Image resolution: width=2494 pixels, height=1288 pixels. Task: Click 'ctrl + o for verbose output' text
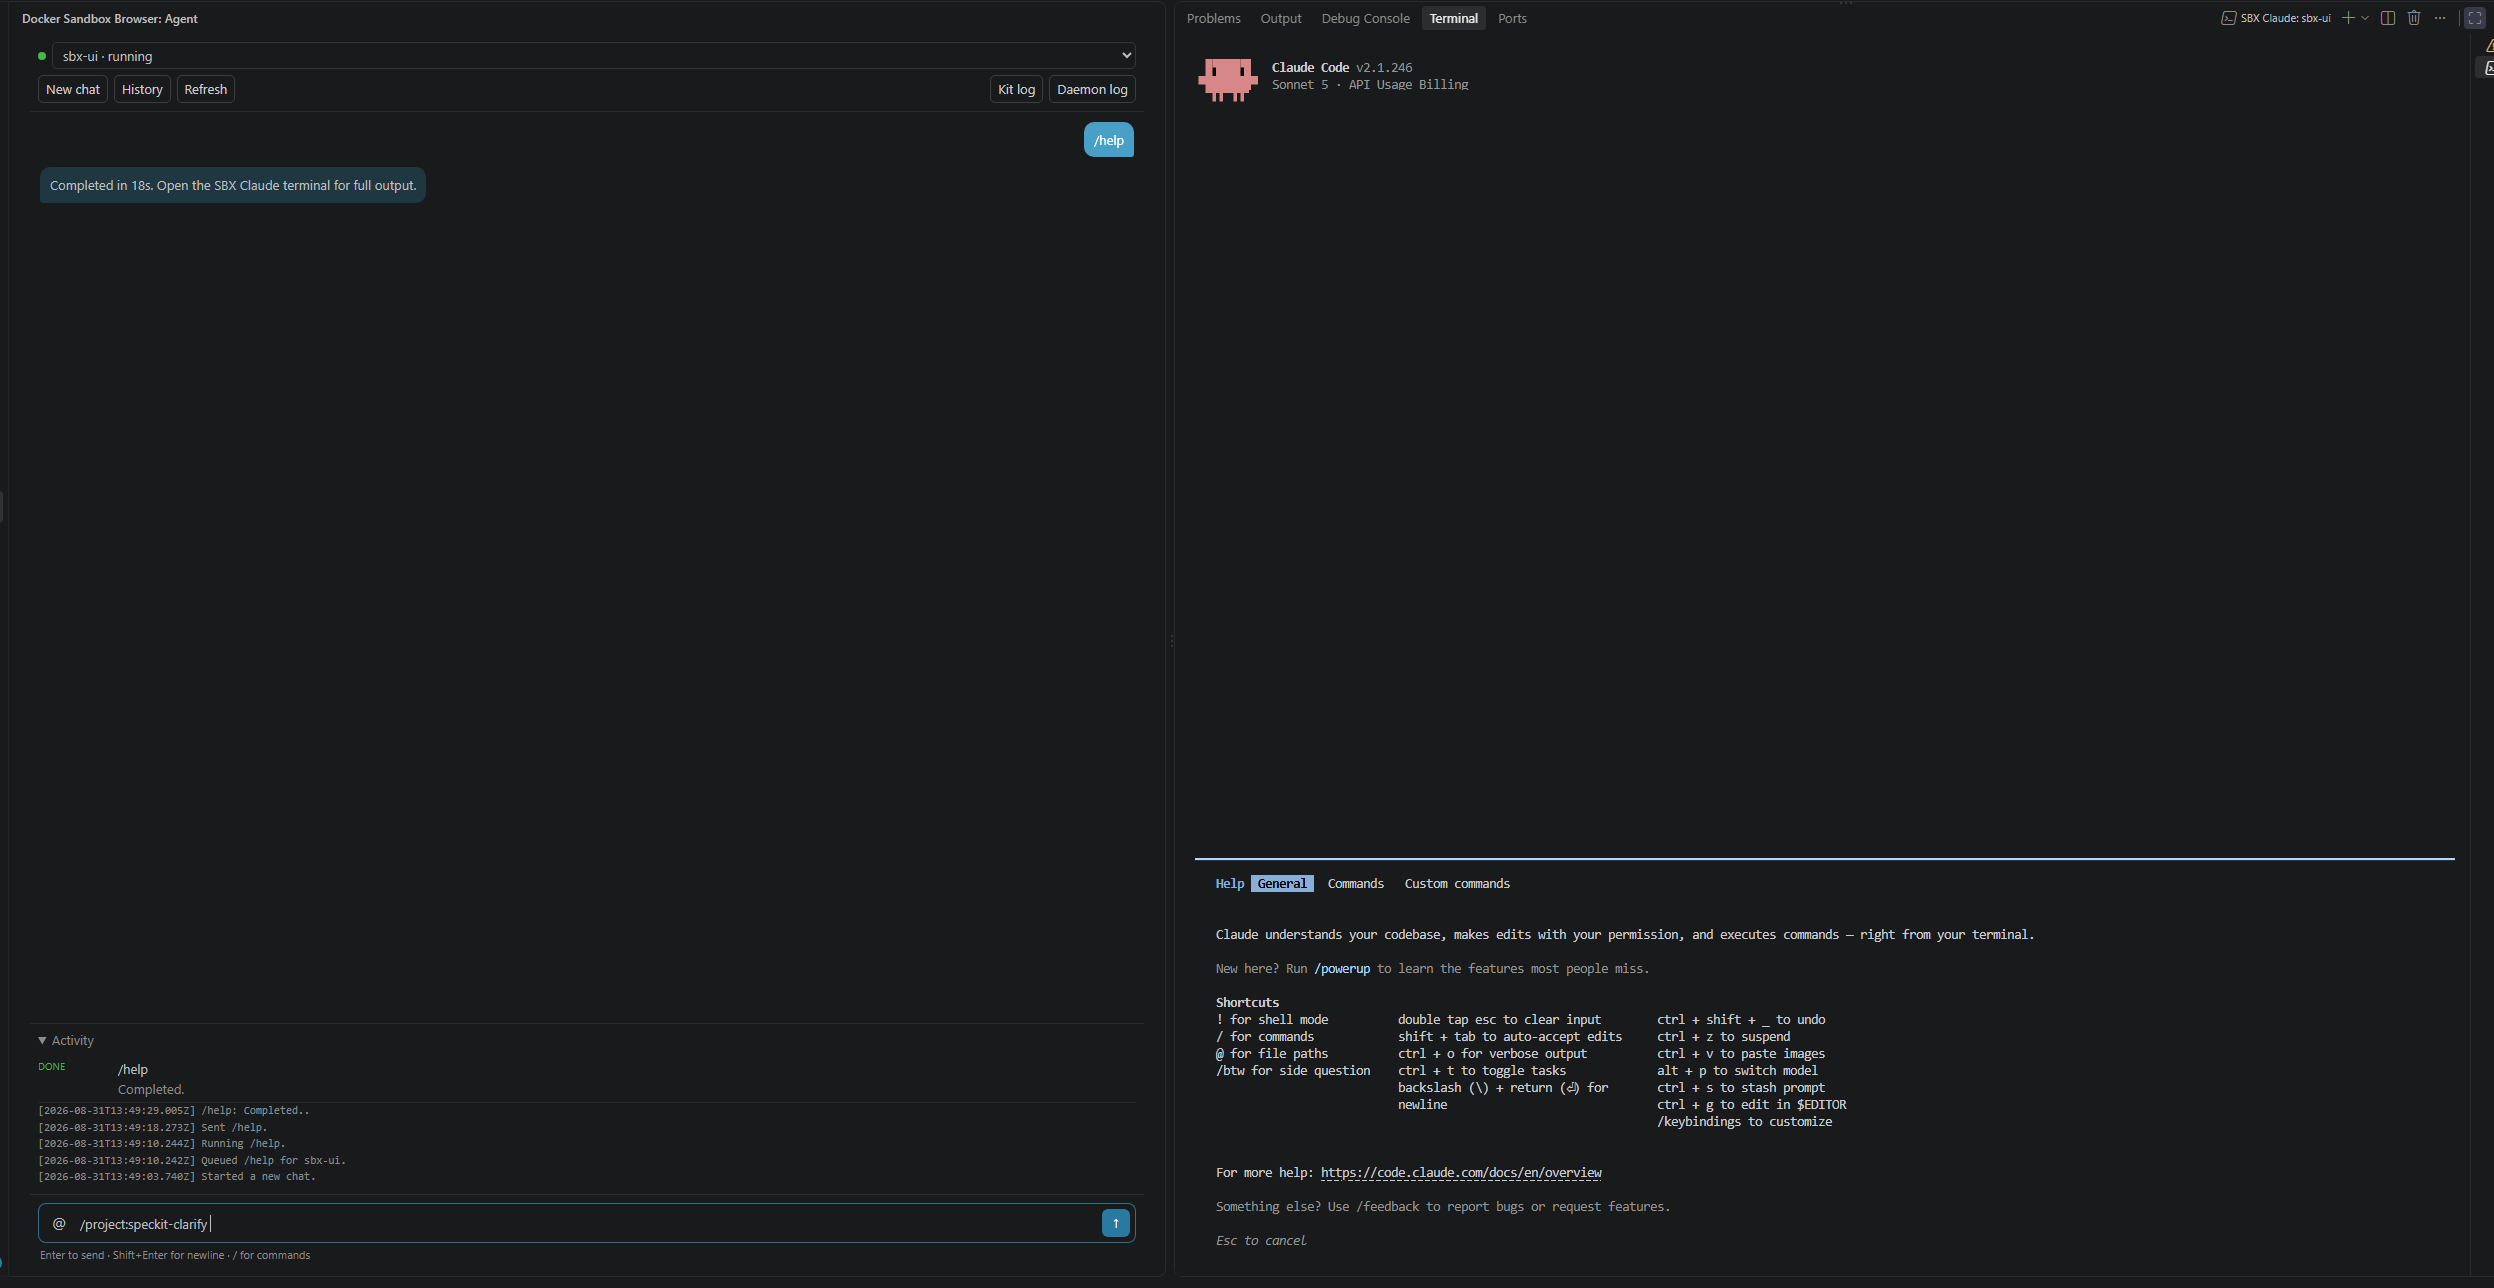[x=1492, y=1054]
